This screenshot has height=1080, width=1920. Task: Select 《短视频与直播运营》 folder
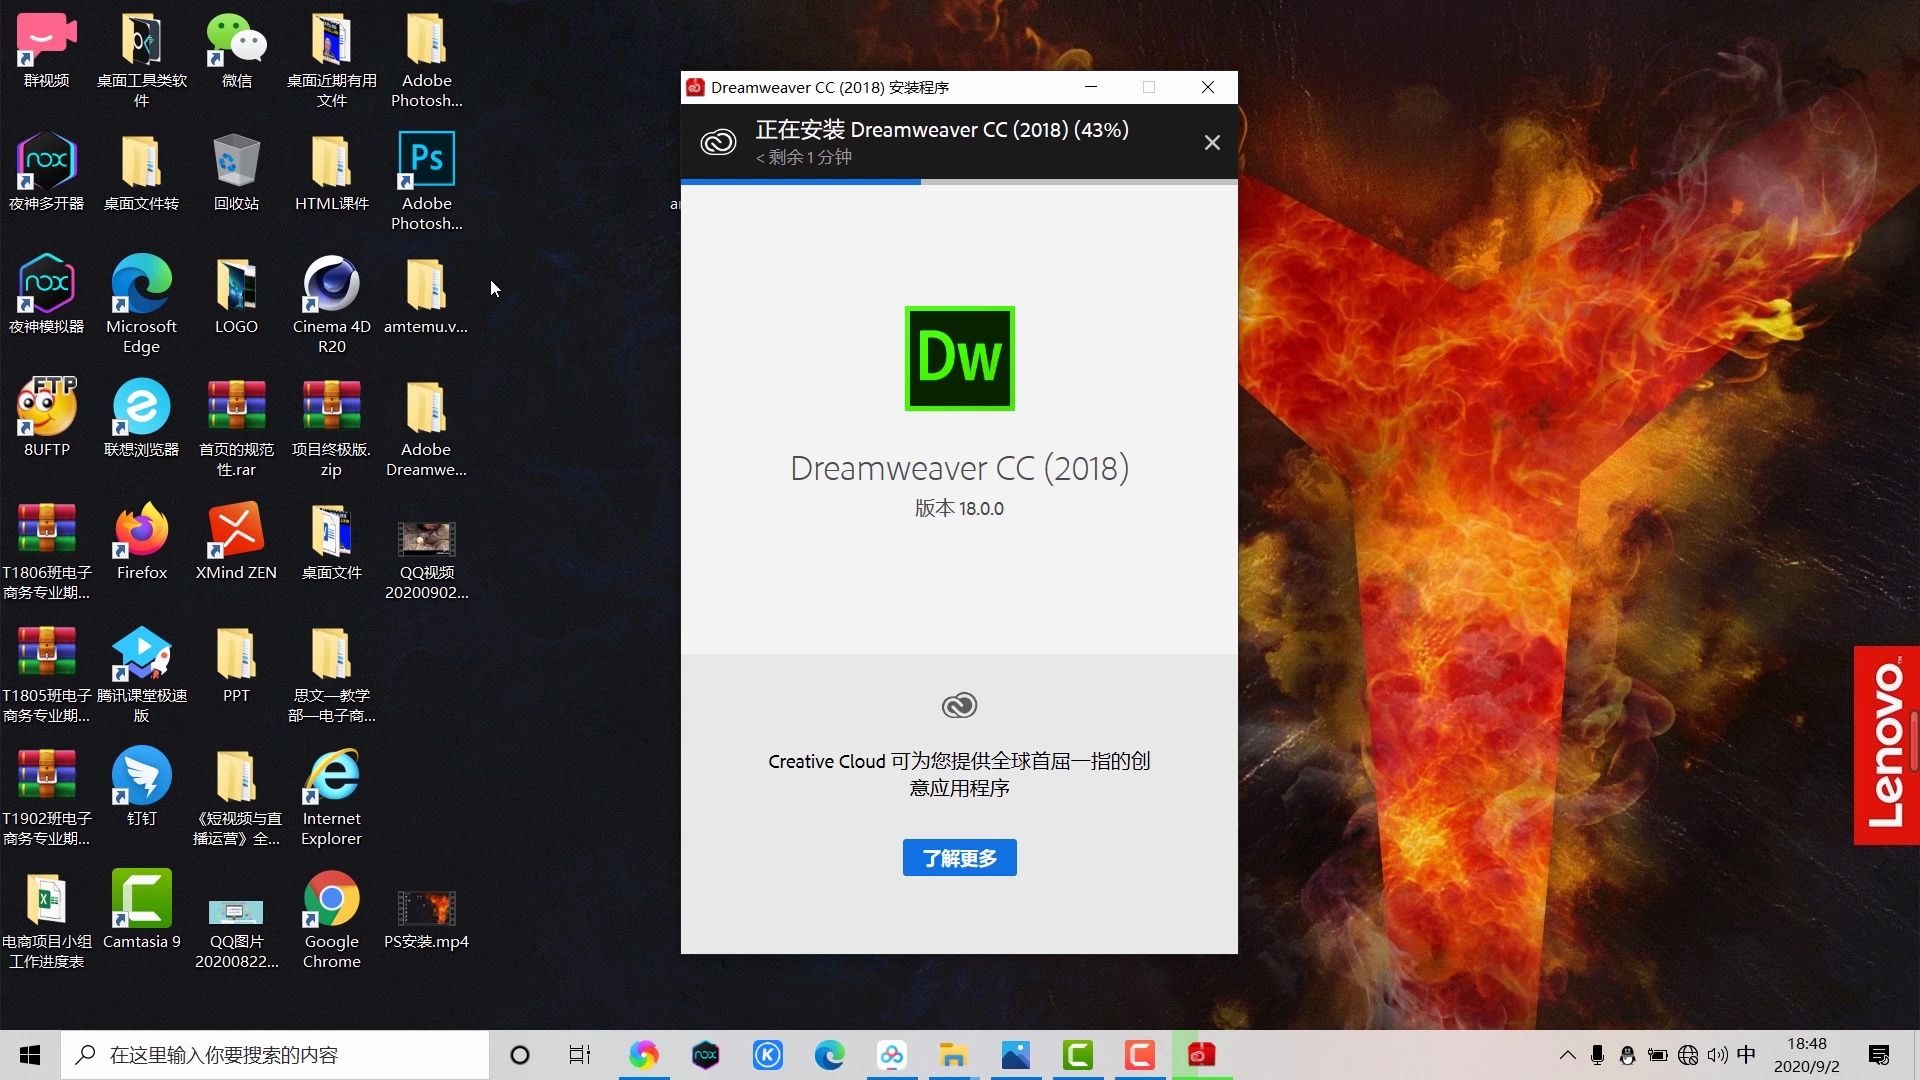click(236, 797)
